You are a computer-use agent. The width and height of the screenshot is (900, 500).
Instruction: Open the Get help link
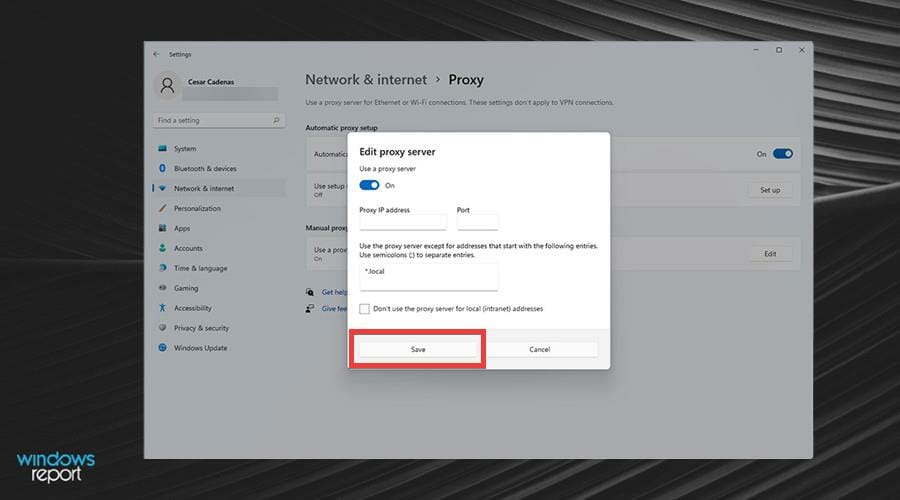click(x=334, y=292)
